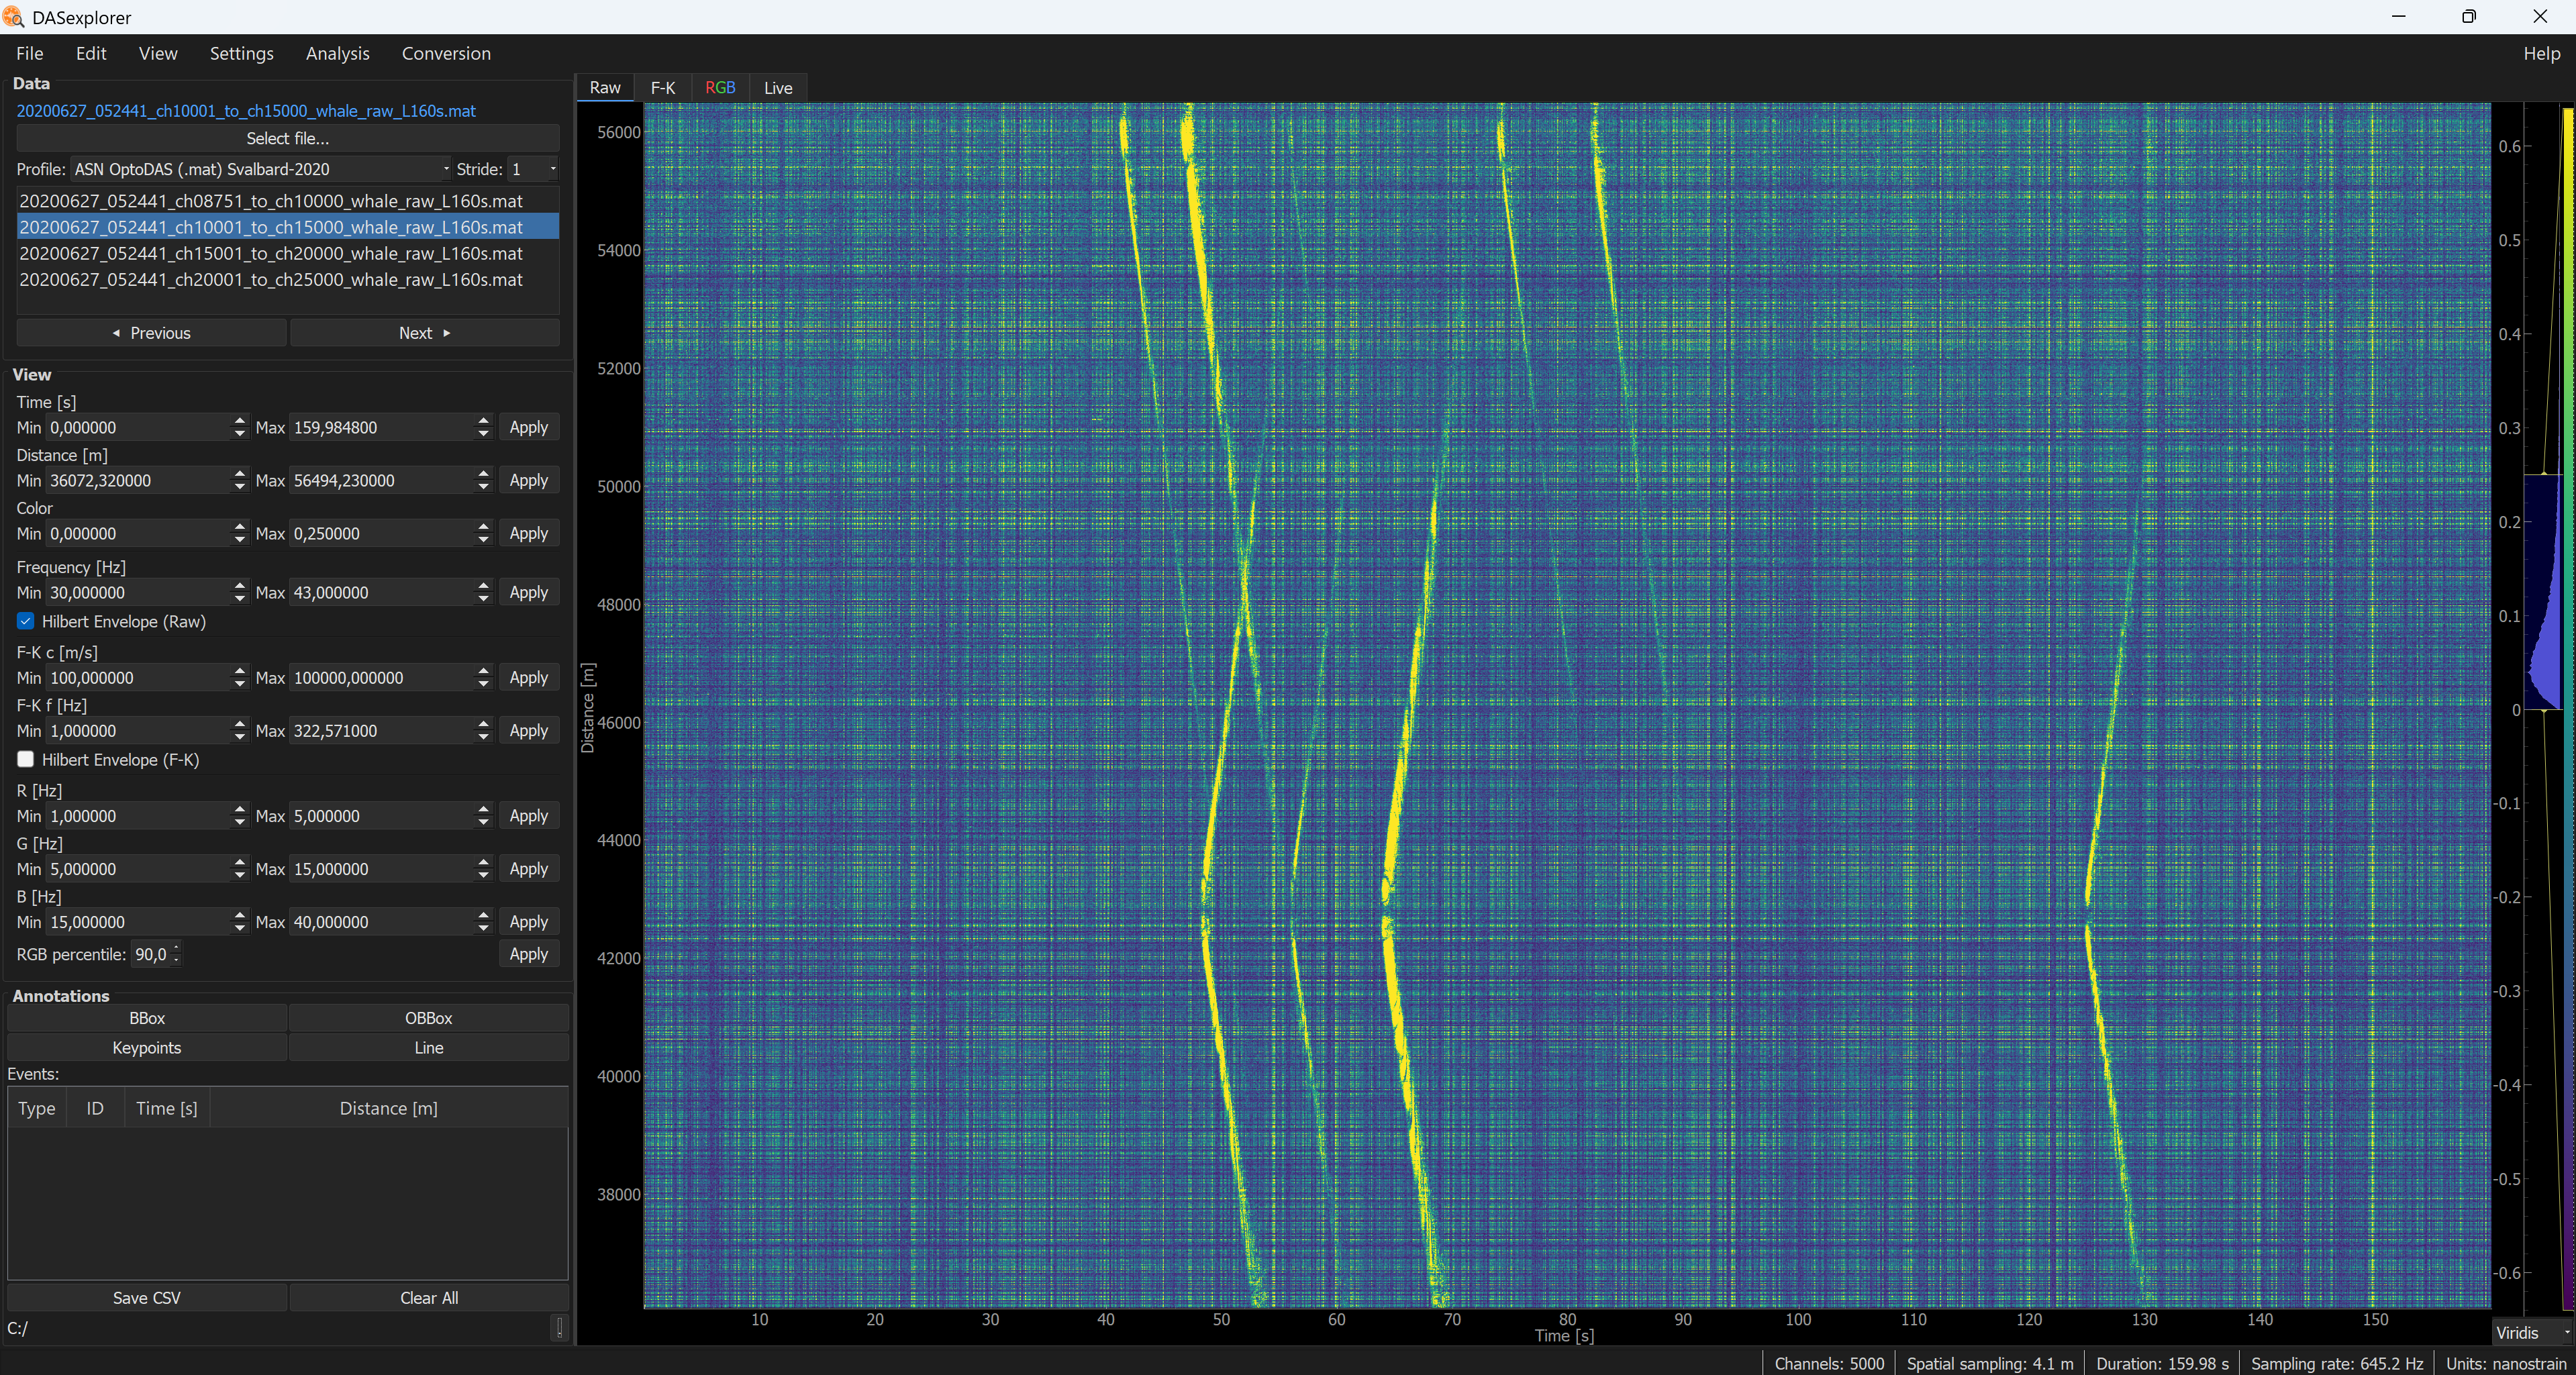
Task: Toggle Hilbert Envelope (Raw) checkbox
Action: 26,621
